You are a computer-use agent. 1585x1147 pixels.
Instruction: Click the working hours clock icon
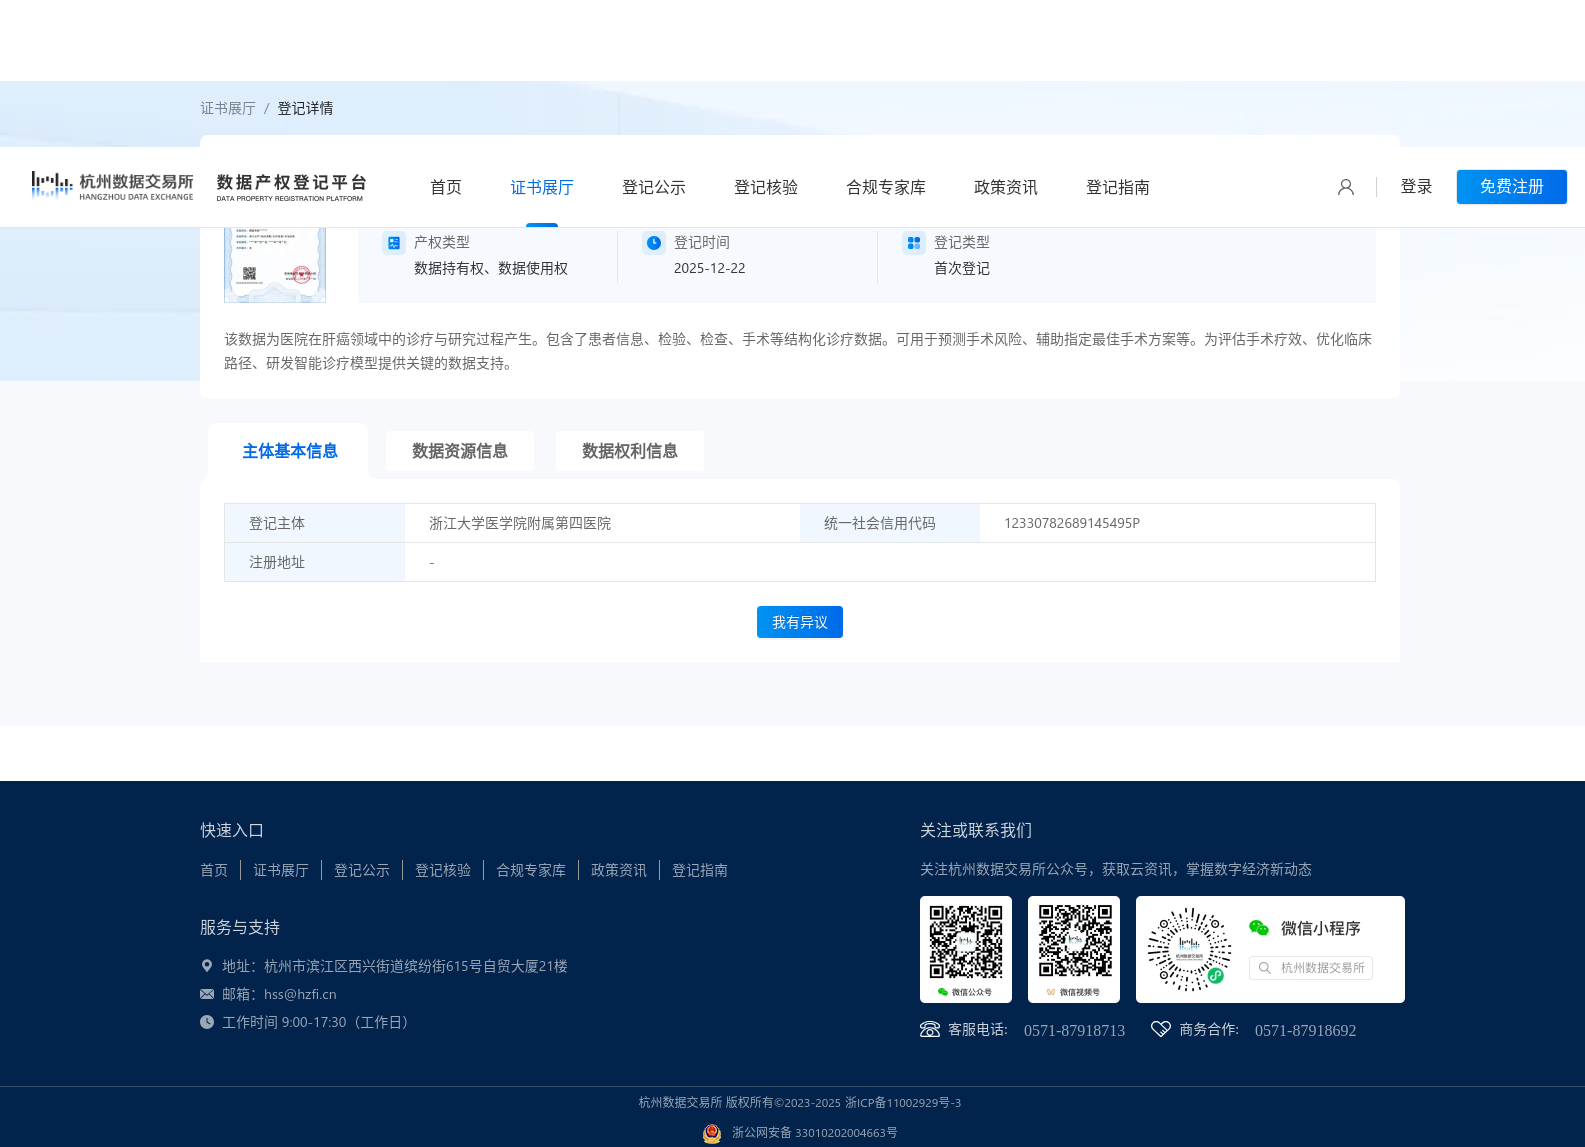207,1022
